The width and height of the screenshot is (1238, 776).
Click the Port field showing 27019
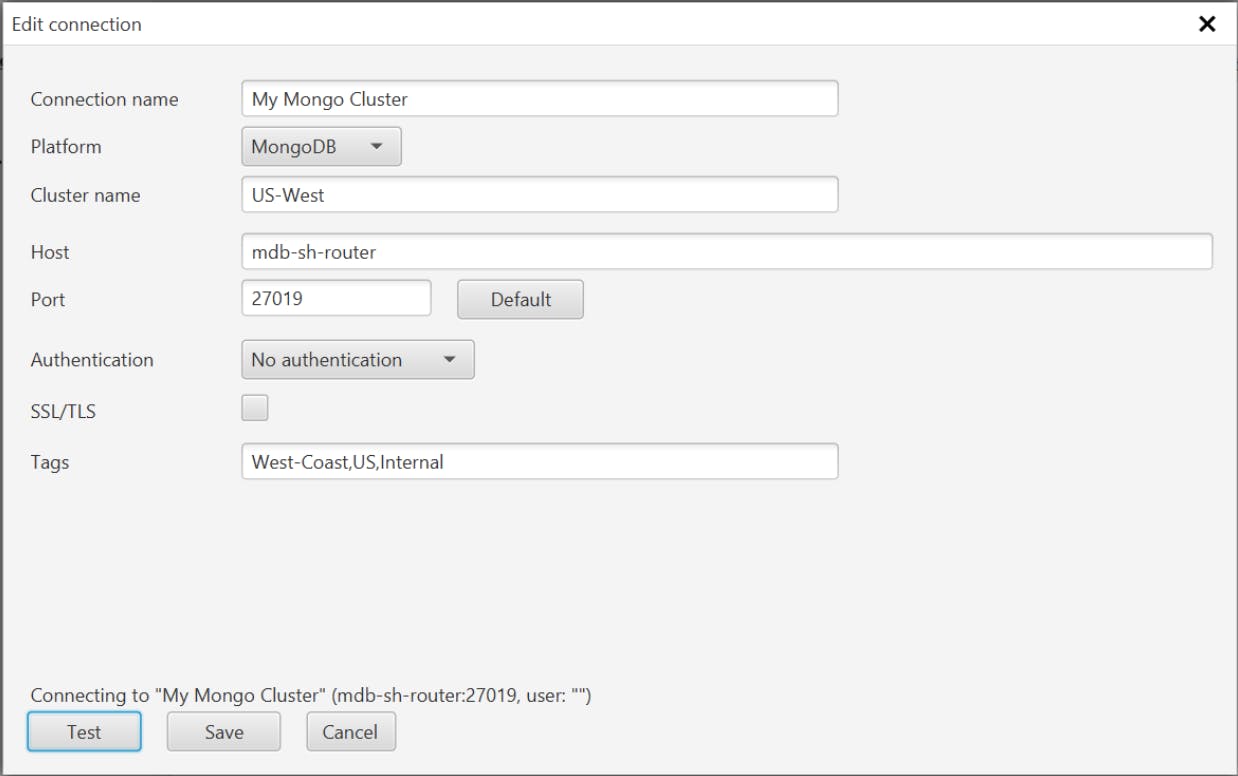click(x=336, y=299)
